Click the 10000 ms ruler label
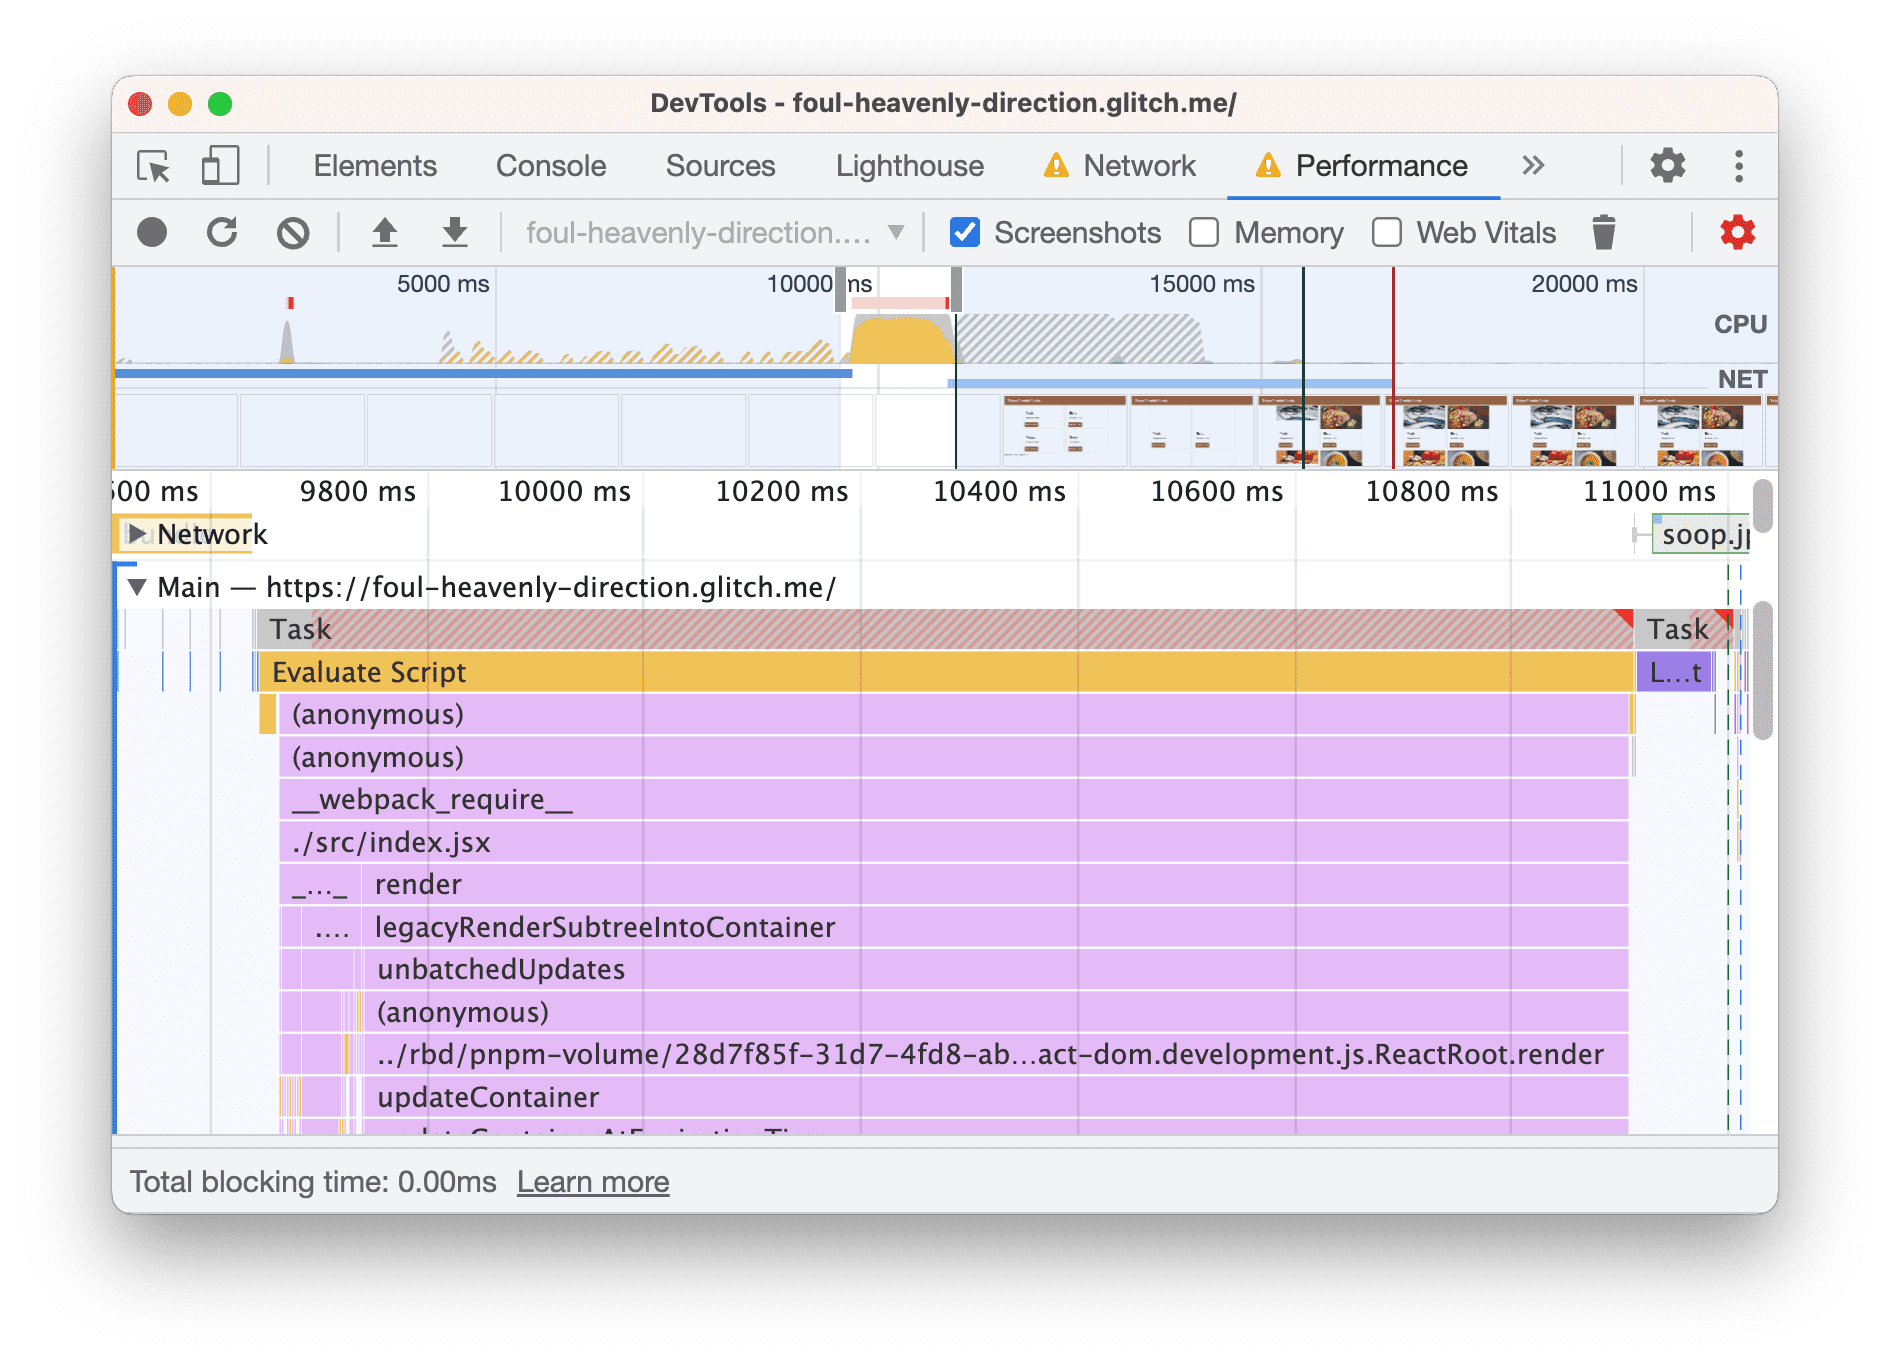The height and width of the screenshot is (1362, 1890). [564, 492]
